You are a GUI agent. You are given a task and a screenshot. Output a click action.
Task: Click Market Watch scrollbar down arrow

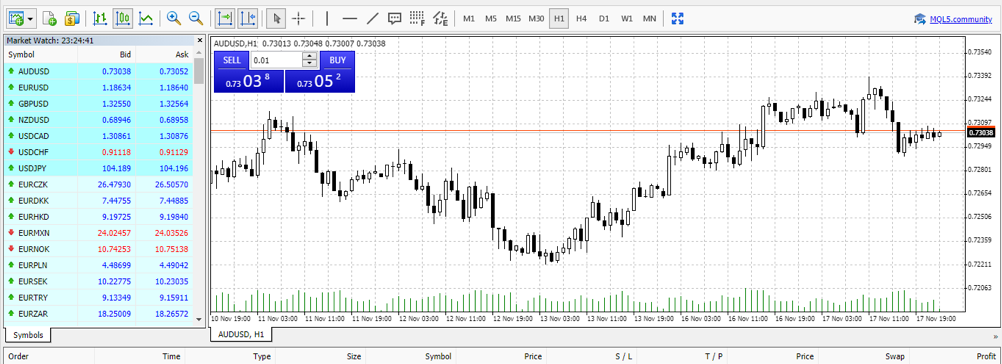pos(199,318)
